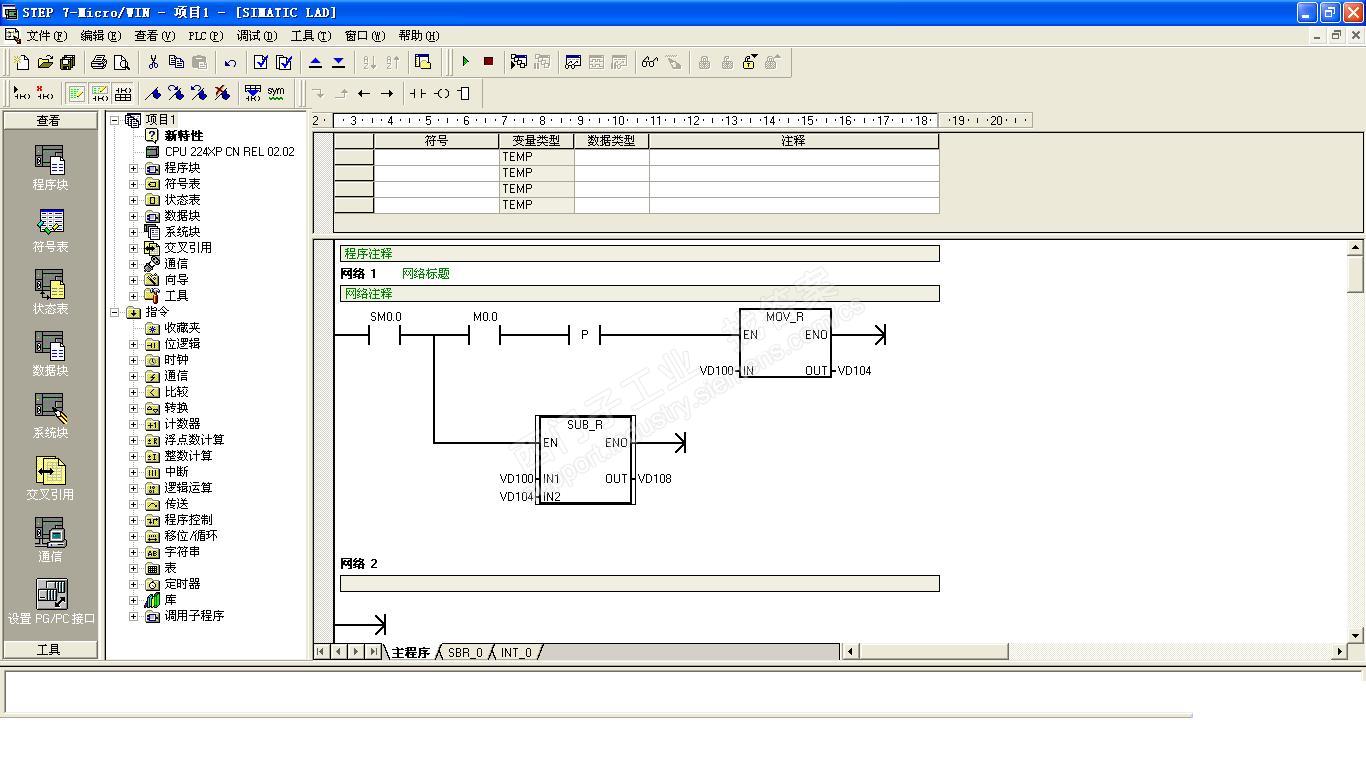Viewport: 1366px width, 768px height.
Task: Compile the program with the first checkmark icon
Action: (261, 62)
